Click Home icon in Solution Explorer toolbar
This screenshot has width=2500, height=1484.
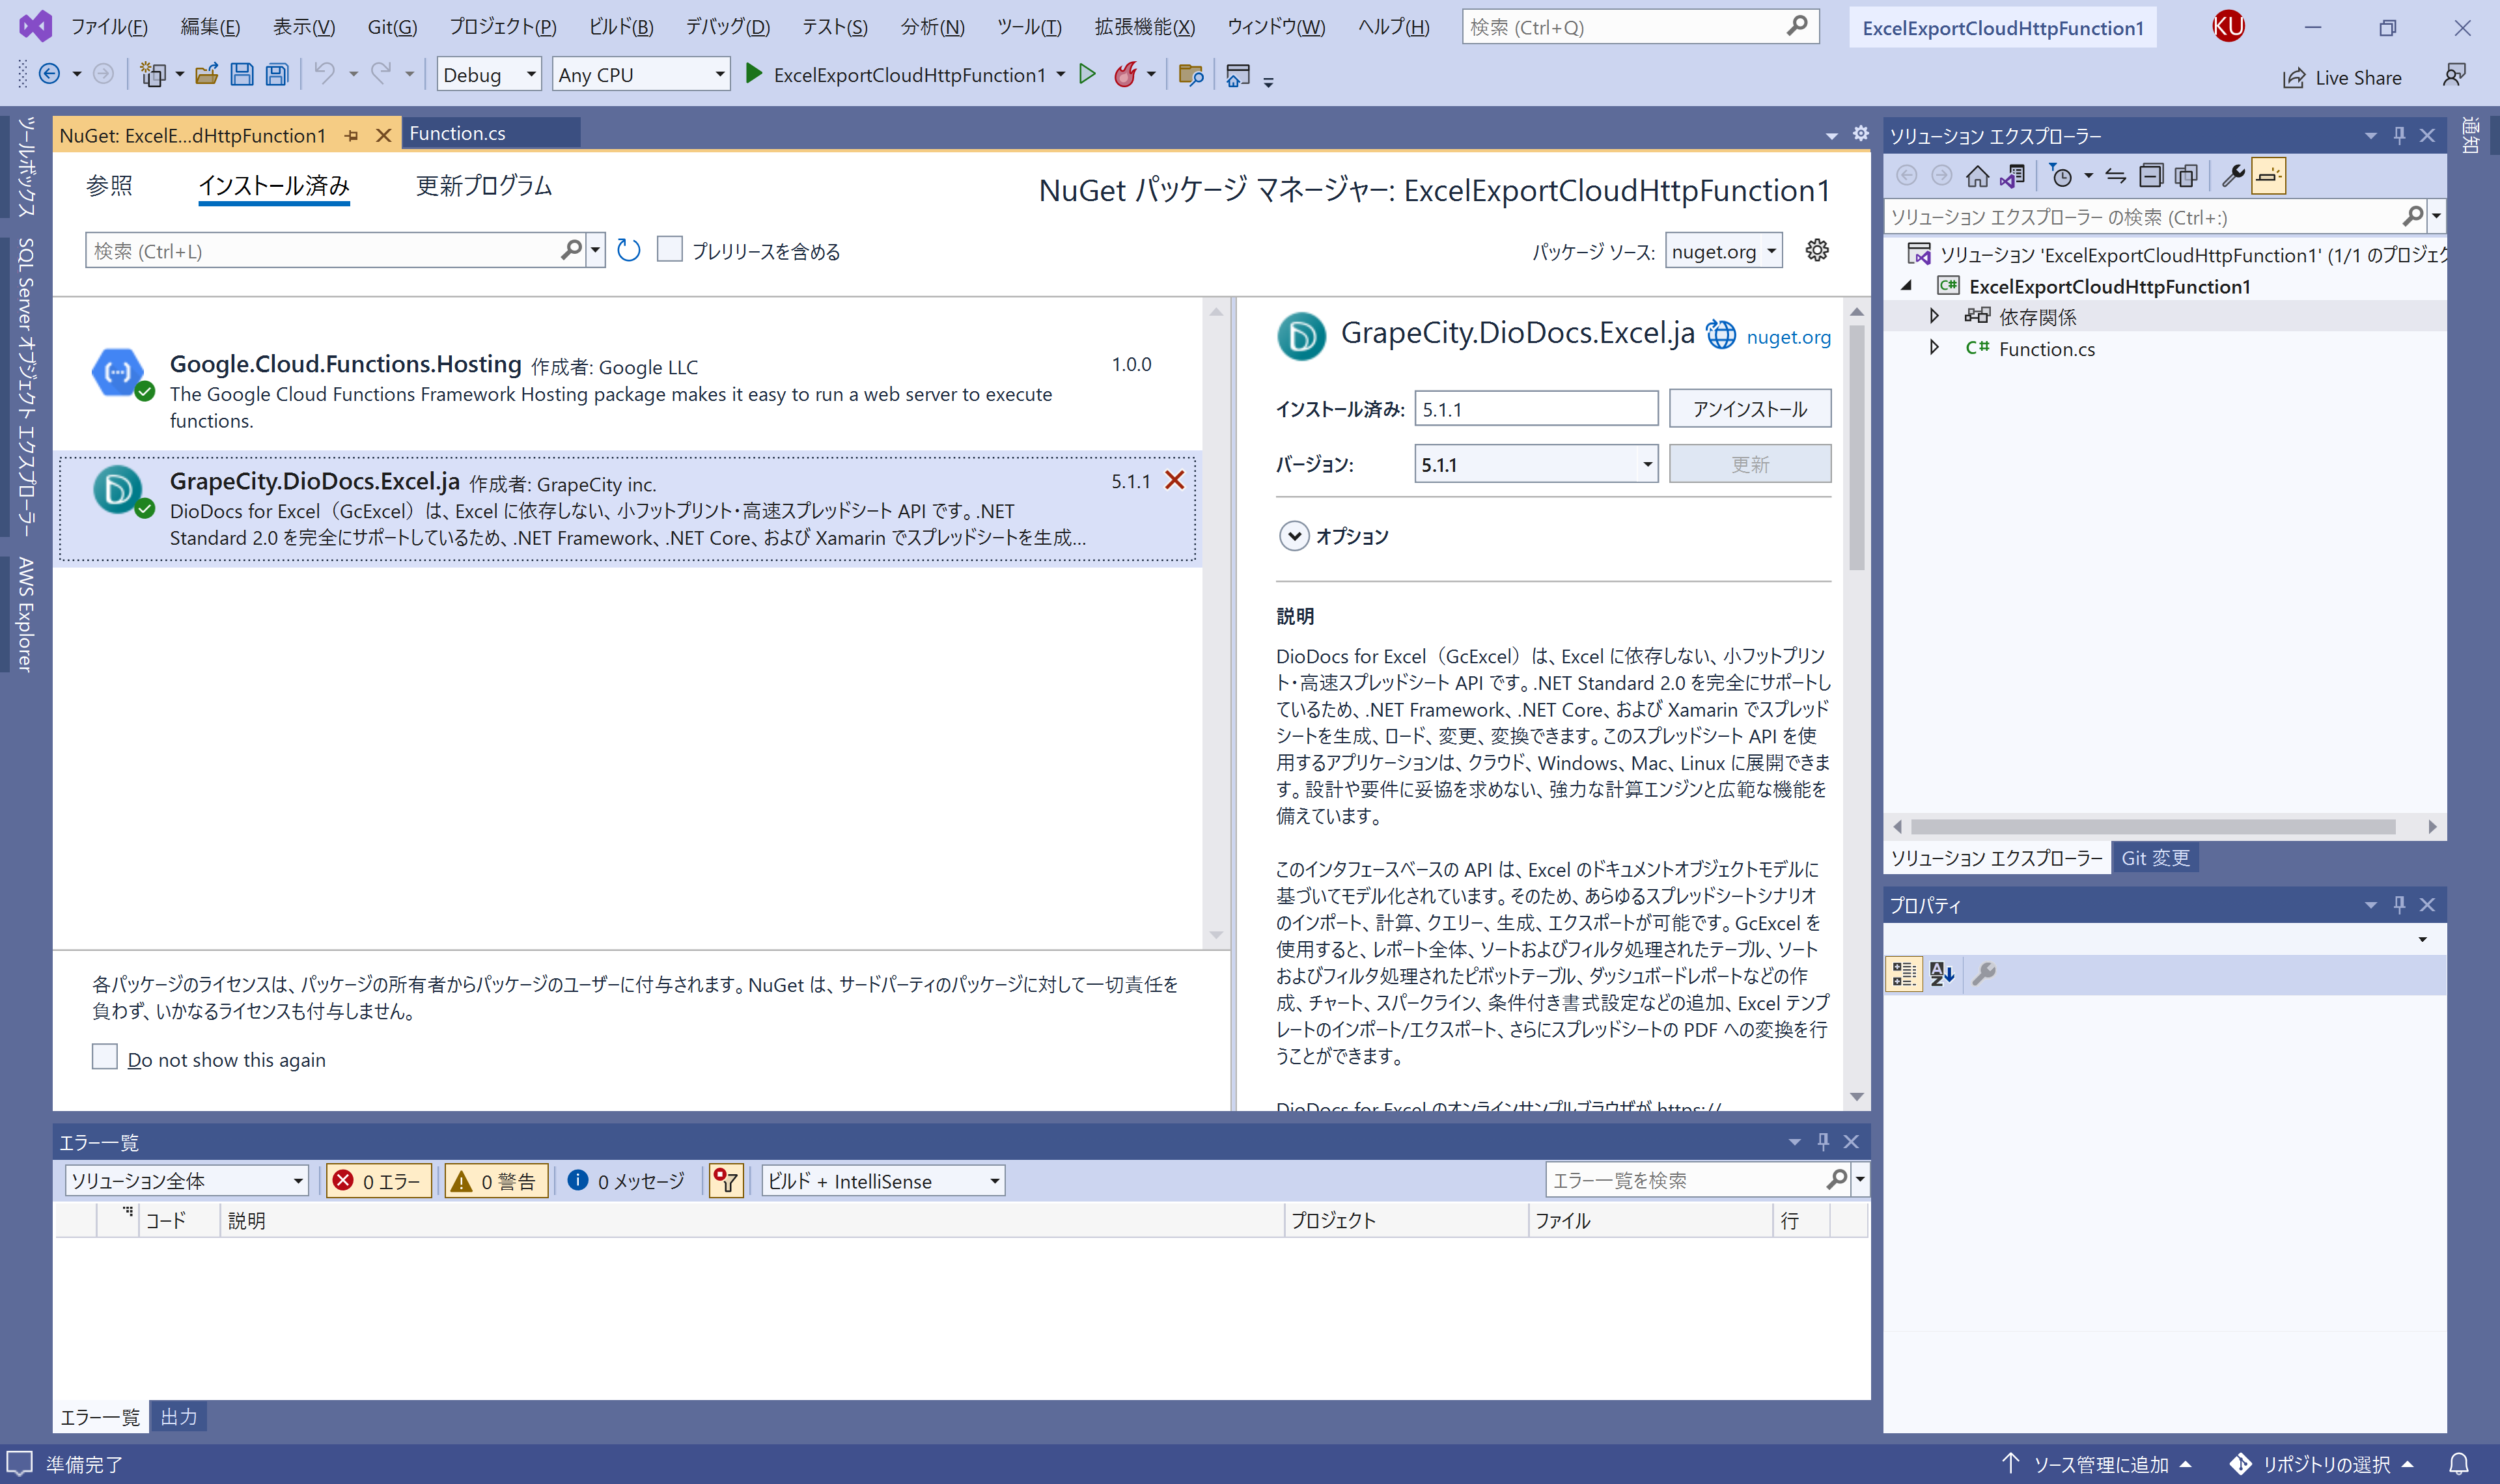point(1977,177)
